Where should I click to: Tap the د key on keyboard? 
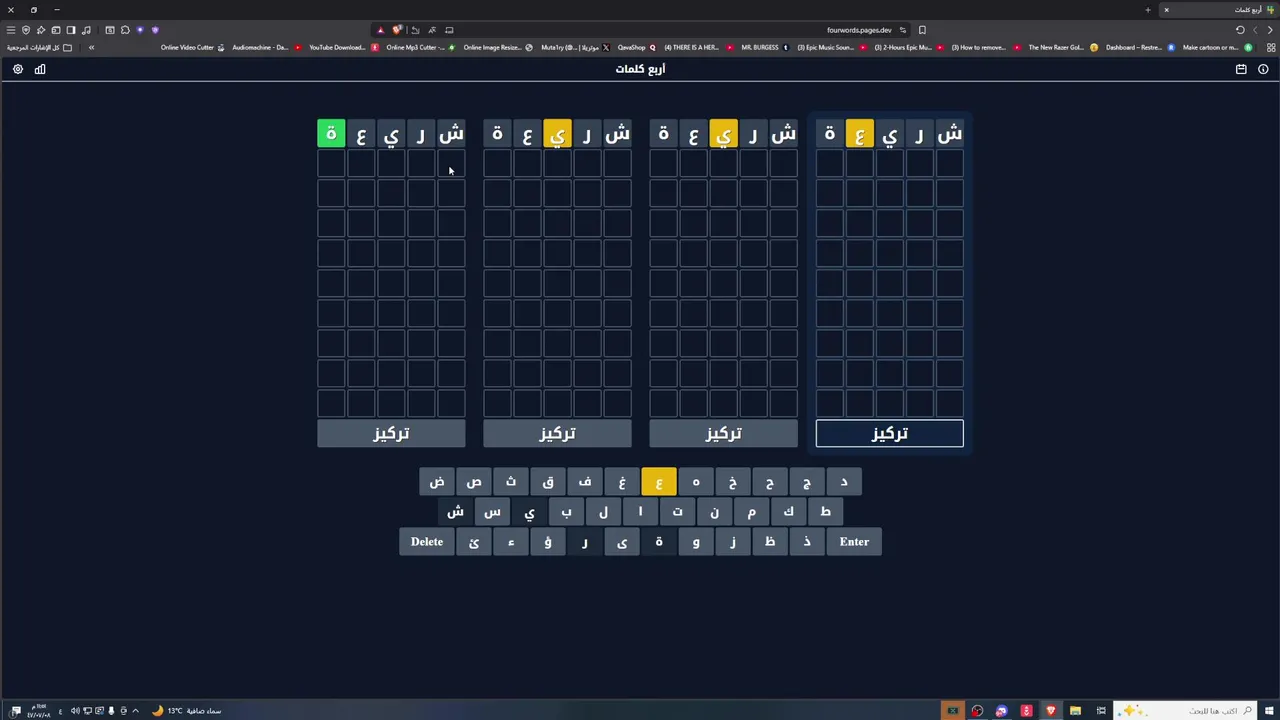click(844, 482)
